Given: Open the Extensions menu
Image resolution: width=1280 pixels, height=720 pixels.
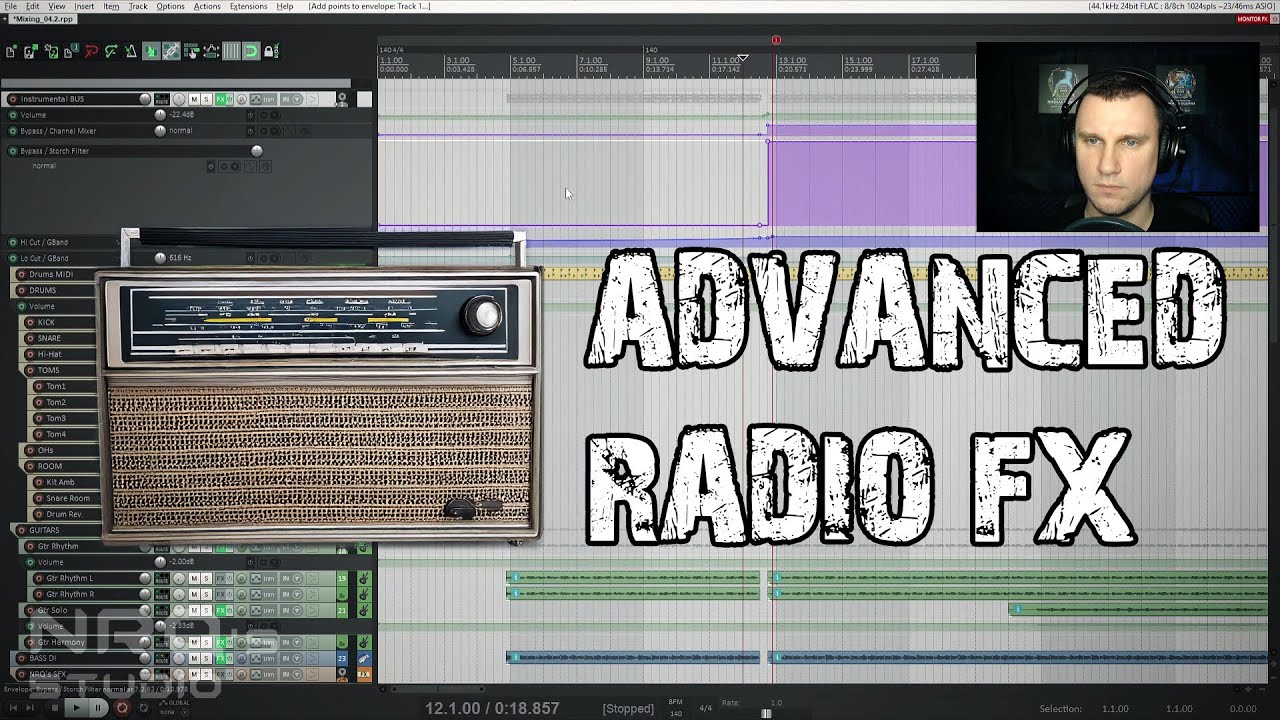Looking at the screenshot, I should point(248,6).
